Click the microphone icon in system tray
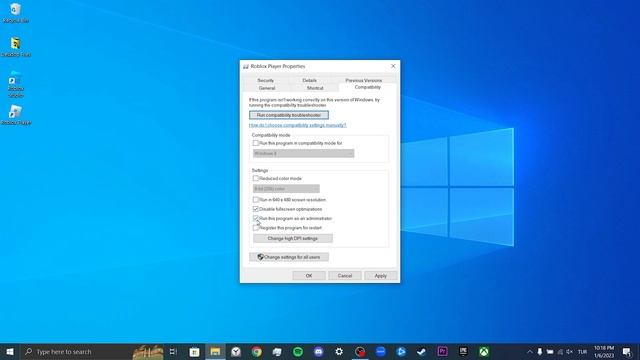The image size is (640, 360). point(540,351)
